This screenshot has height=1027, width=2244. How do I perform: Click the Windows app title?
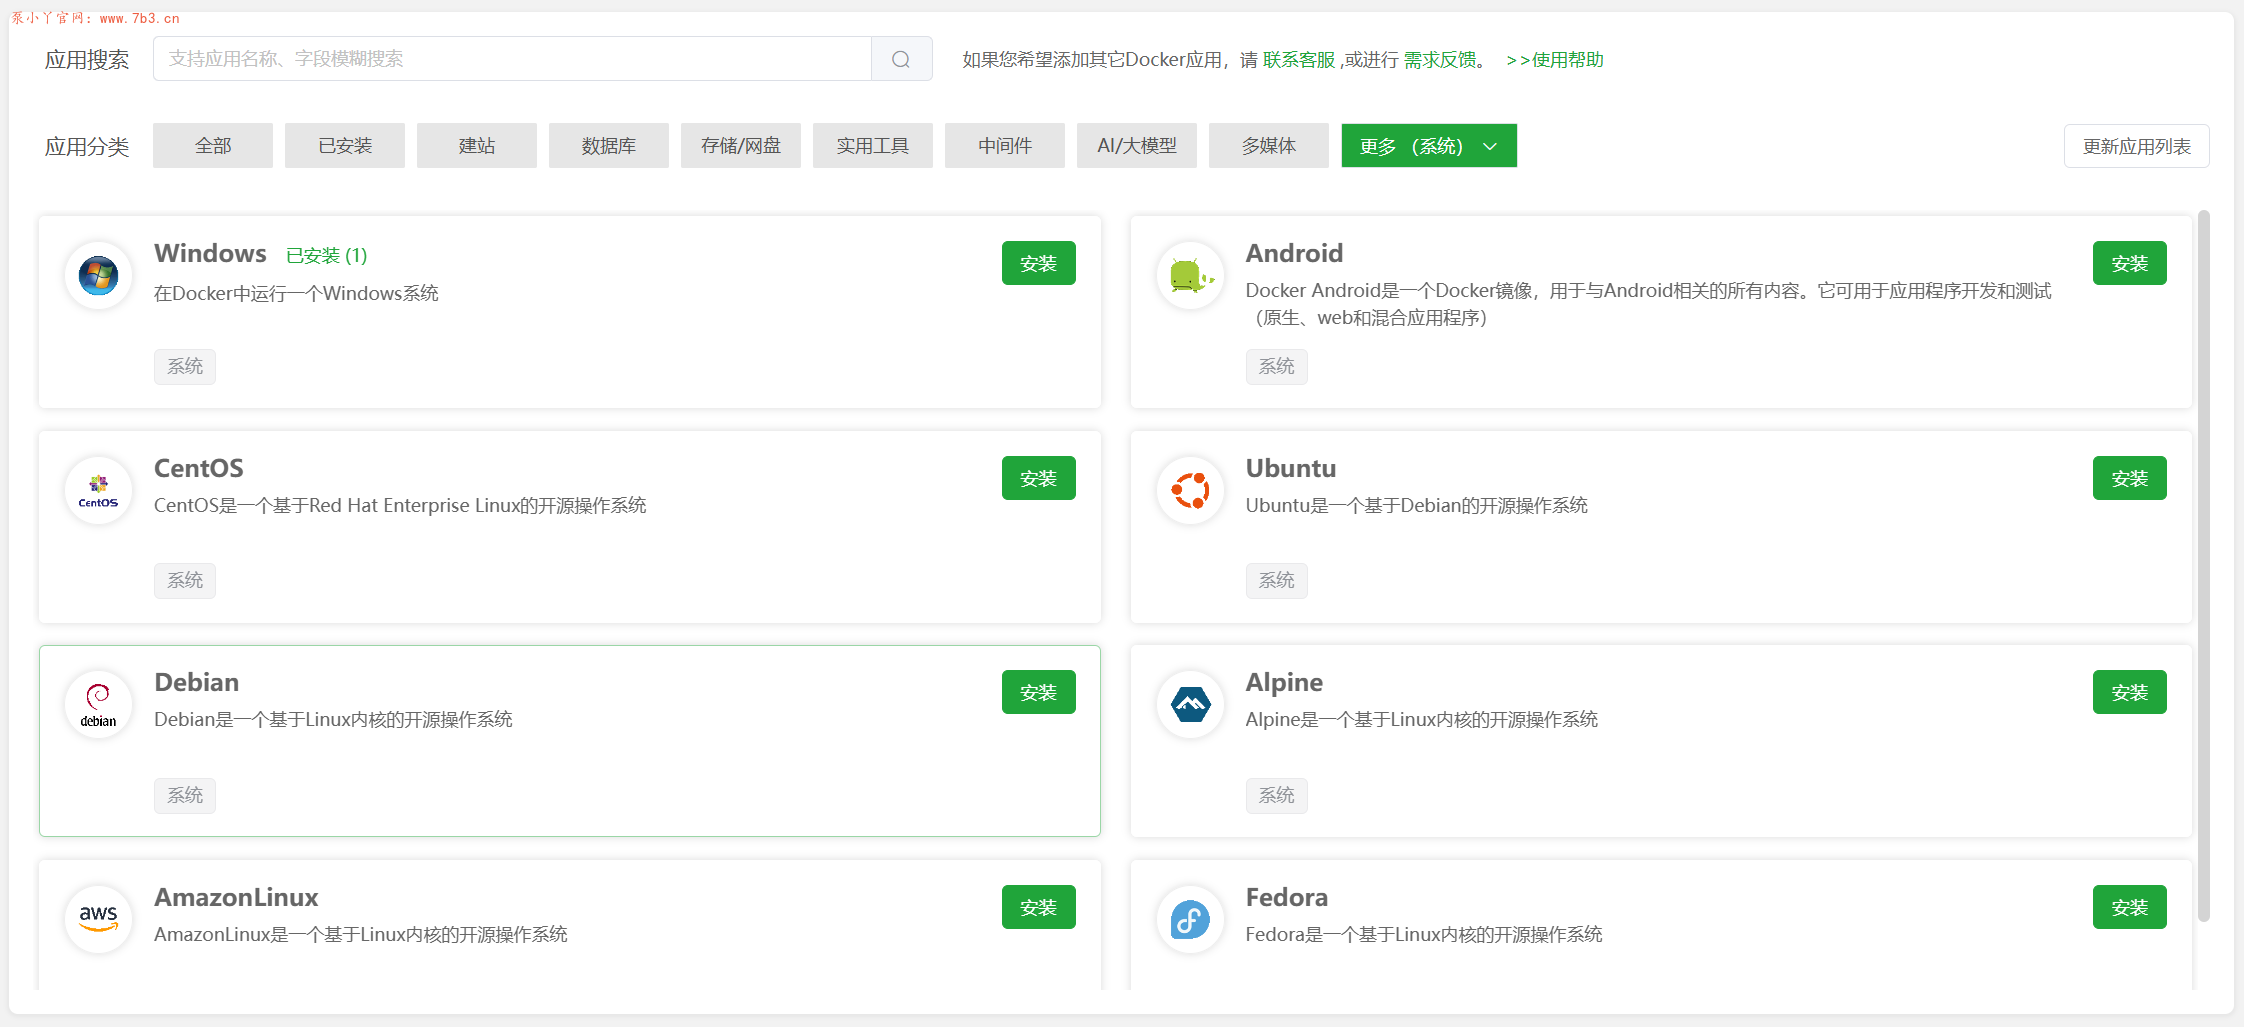(210, 253)
